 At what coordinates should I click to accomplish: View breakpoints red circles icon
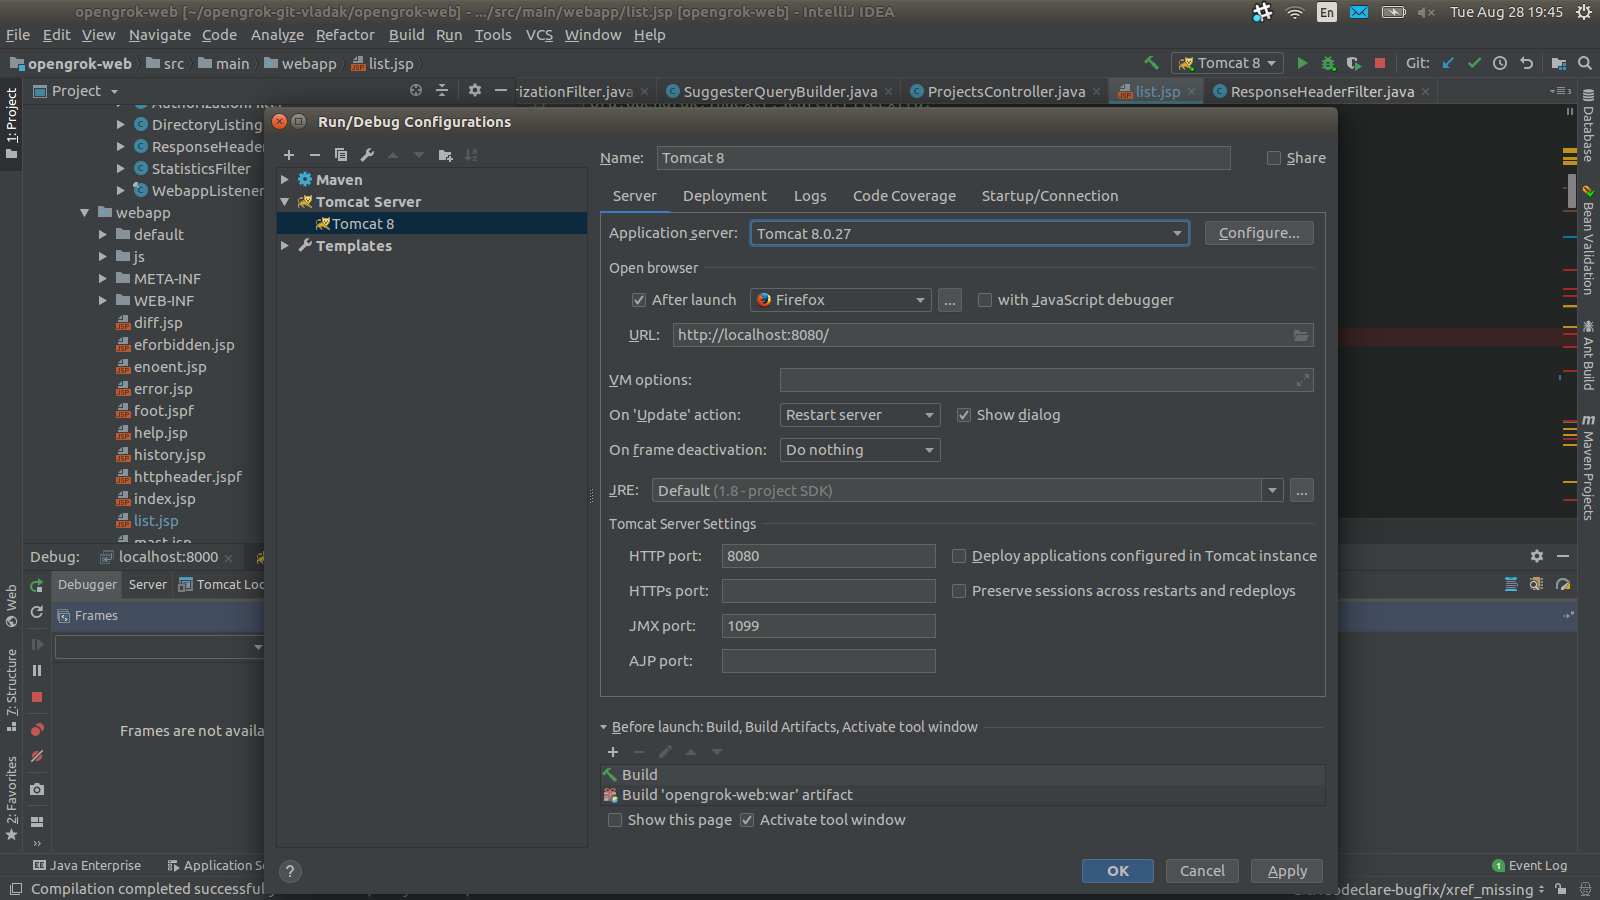37,730
